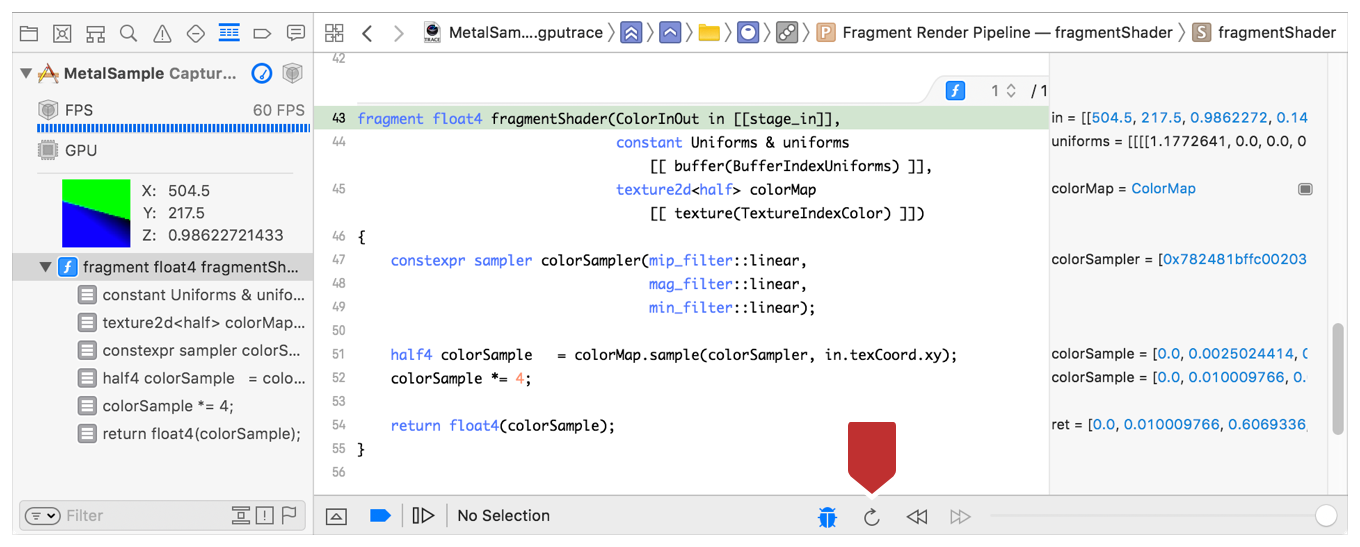Click the 'in = [[504.5, 217.5...' value

[x=1179, y=118]
